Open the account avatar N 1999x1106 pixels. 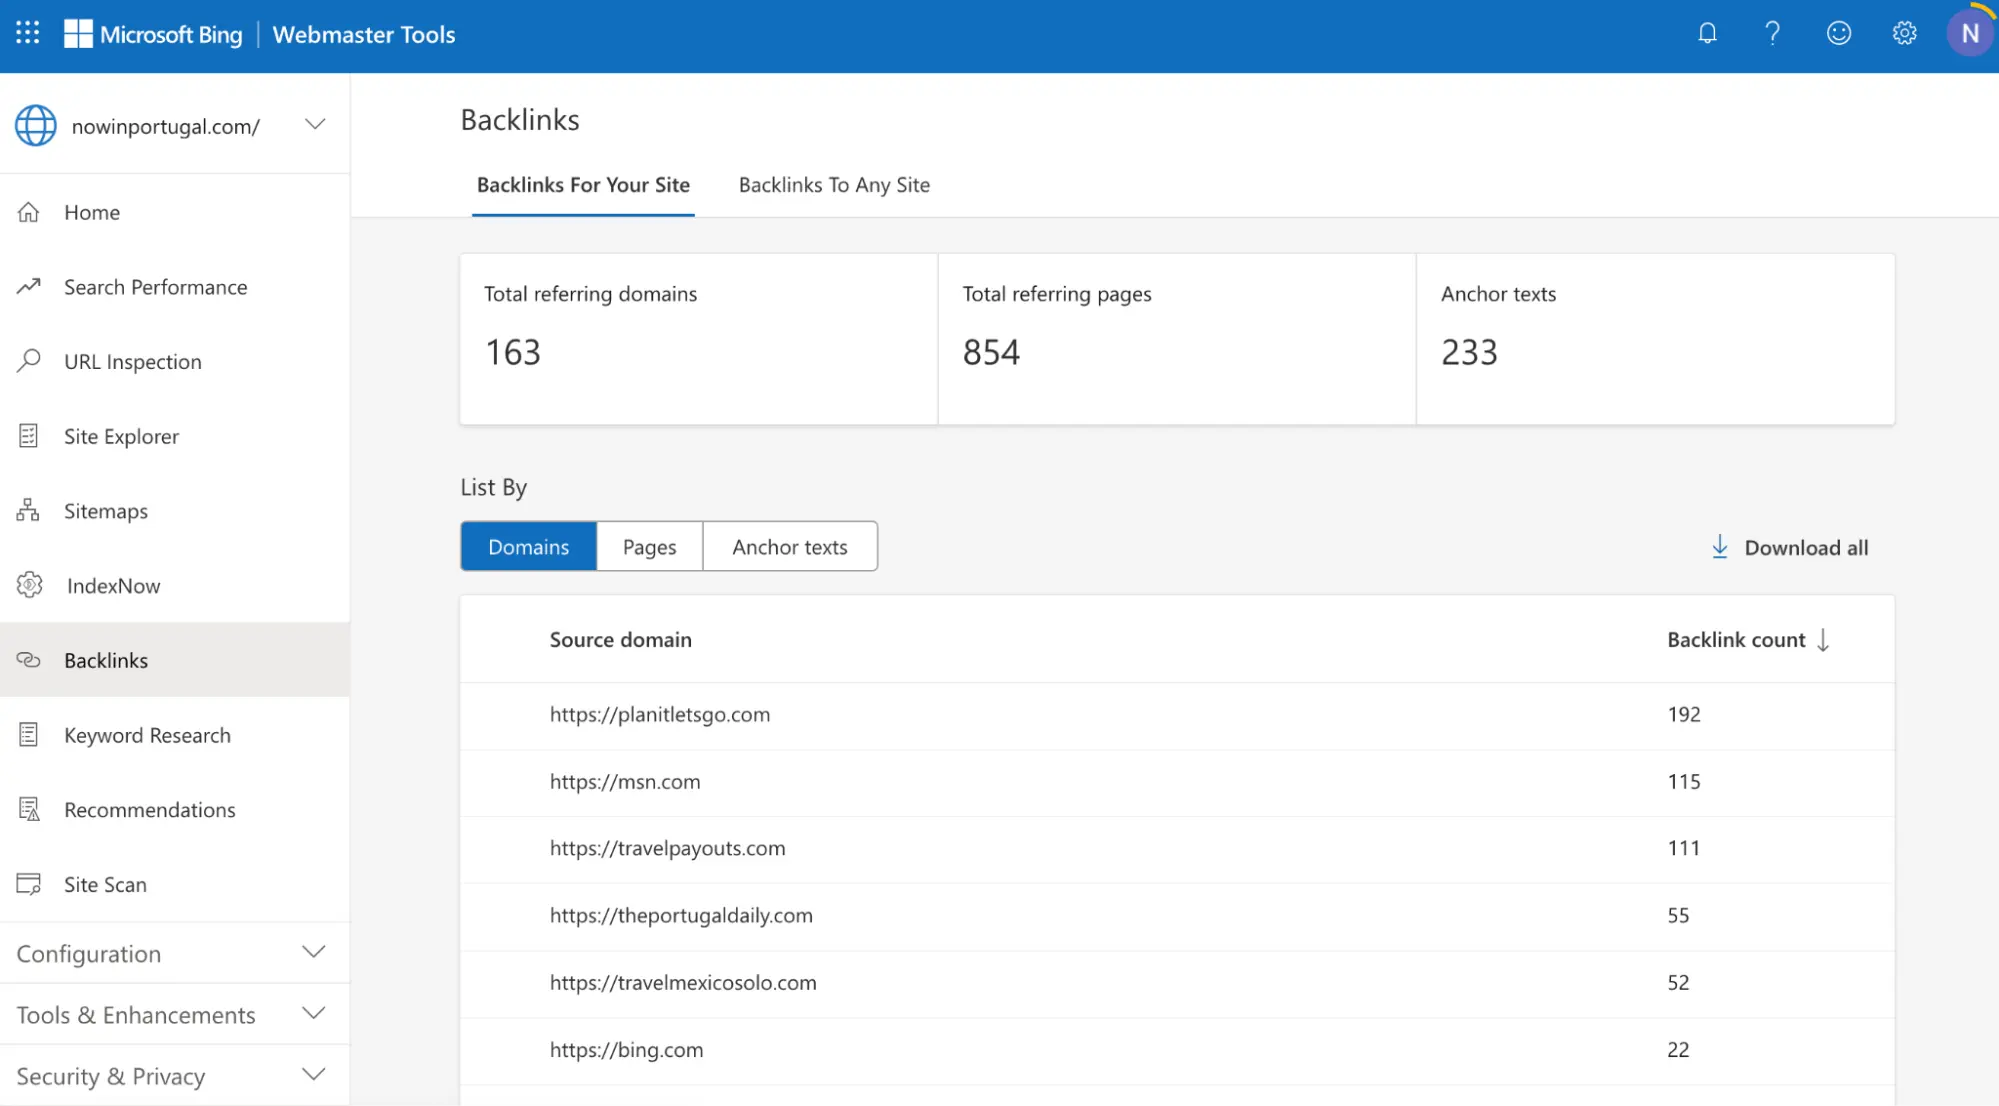(1970, 33)
